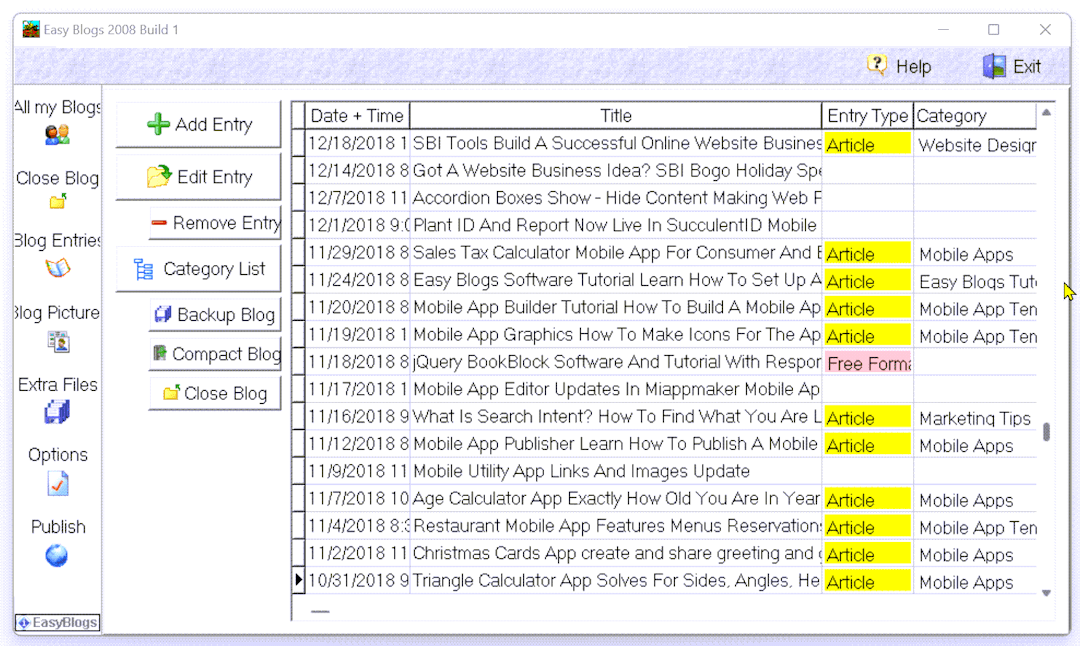Select the 'Christmas Cards App' entry

[x=616, y=554]
